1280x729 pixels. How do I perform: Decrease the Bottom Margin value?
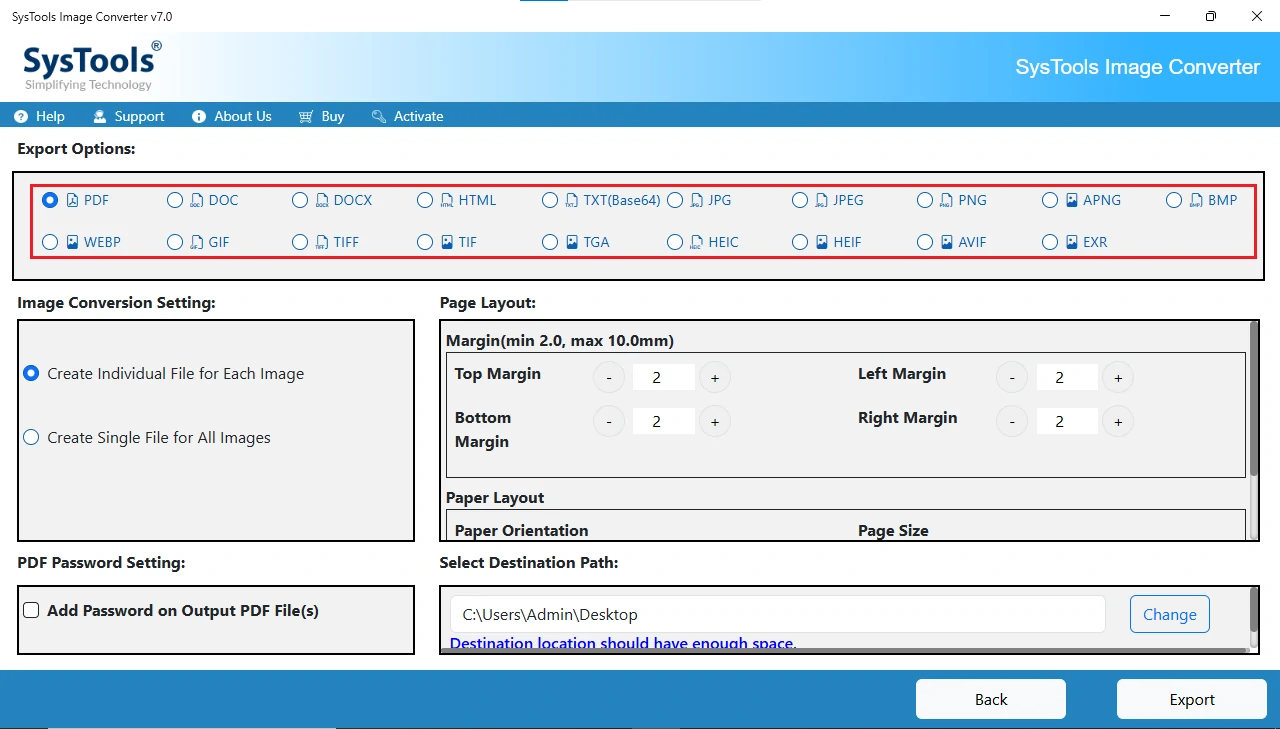609,422
